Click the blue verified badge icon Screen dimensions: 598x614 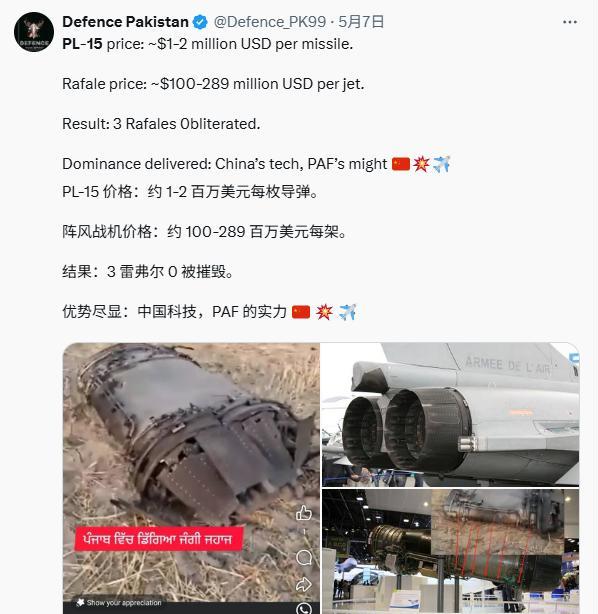click(201, 22)
